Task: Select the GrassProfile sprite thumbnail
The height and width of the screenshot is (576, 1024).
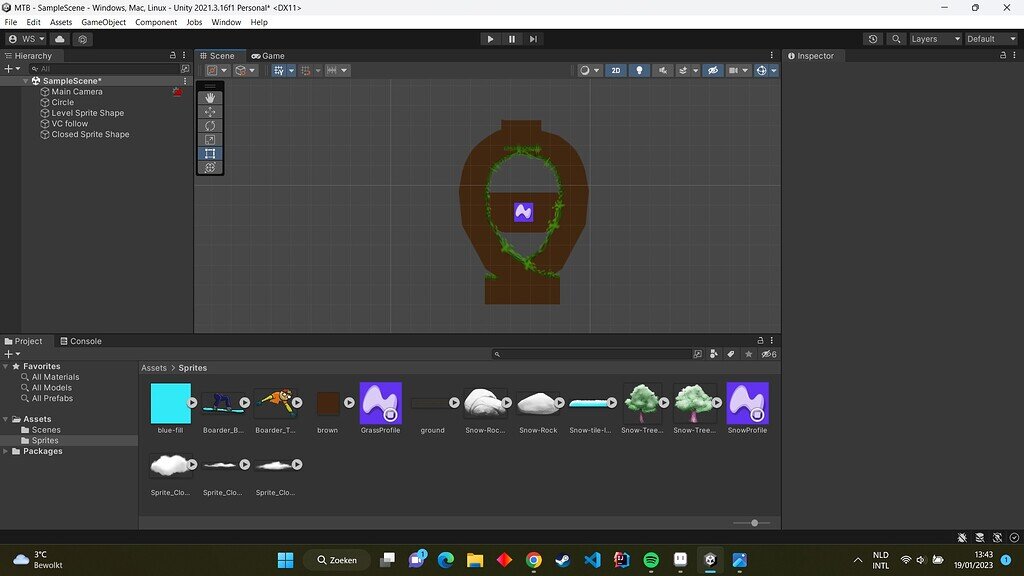Action: point(380,402)
